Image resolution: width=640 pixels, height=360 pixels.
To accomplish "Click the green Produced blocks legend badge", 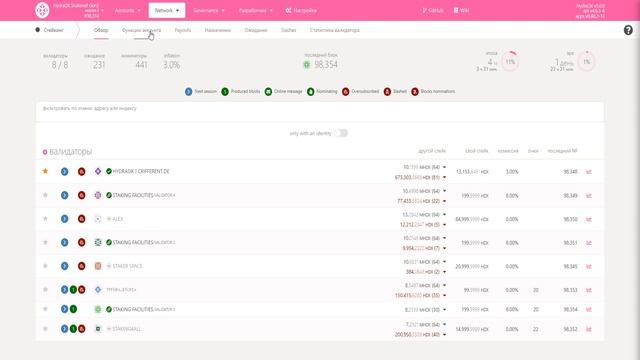I will tap(225, 91).
